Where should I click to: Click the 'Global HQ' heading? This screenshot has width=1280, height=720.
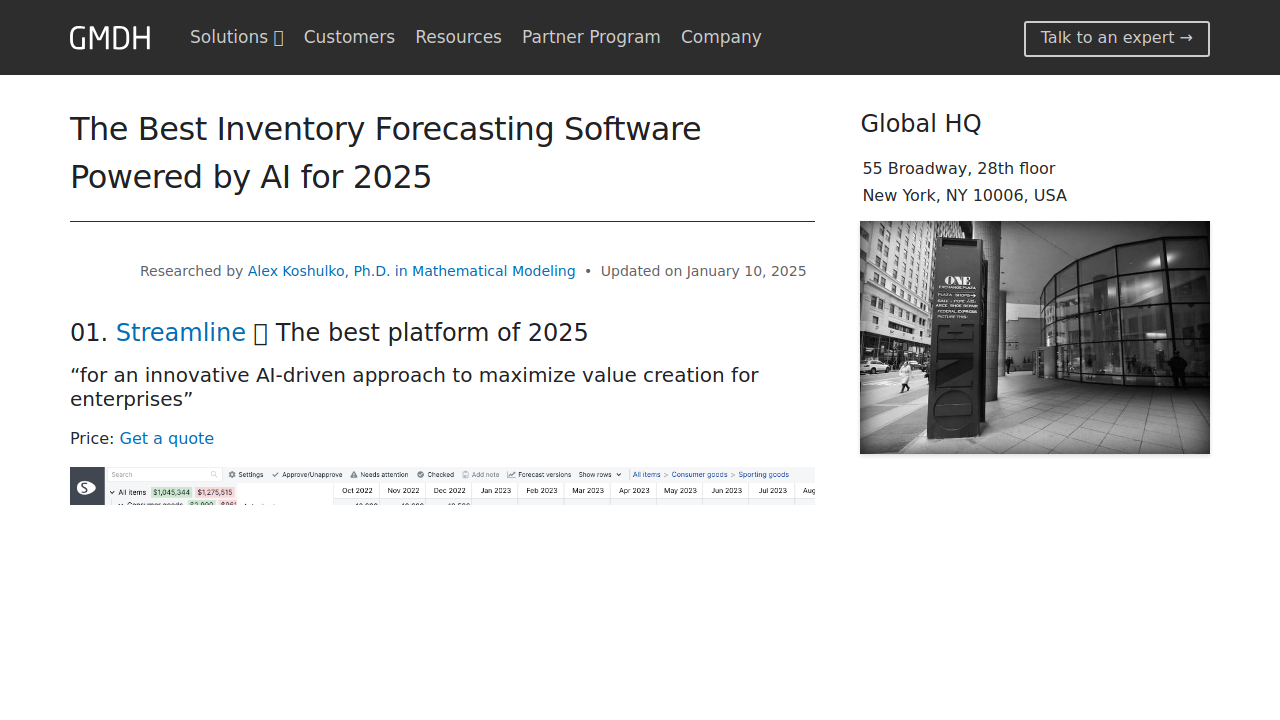920,124
